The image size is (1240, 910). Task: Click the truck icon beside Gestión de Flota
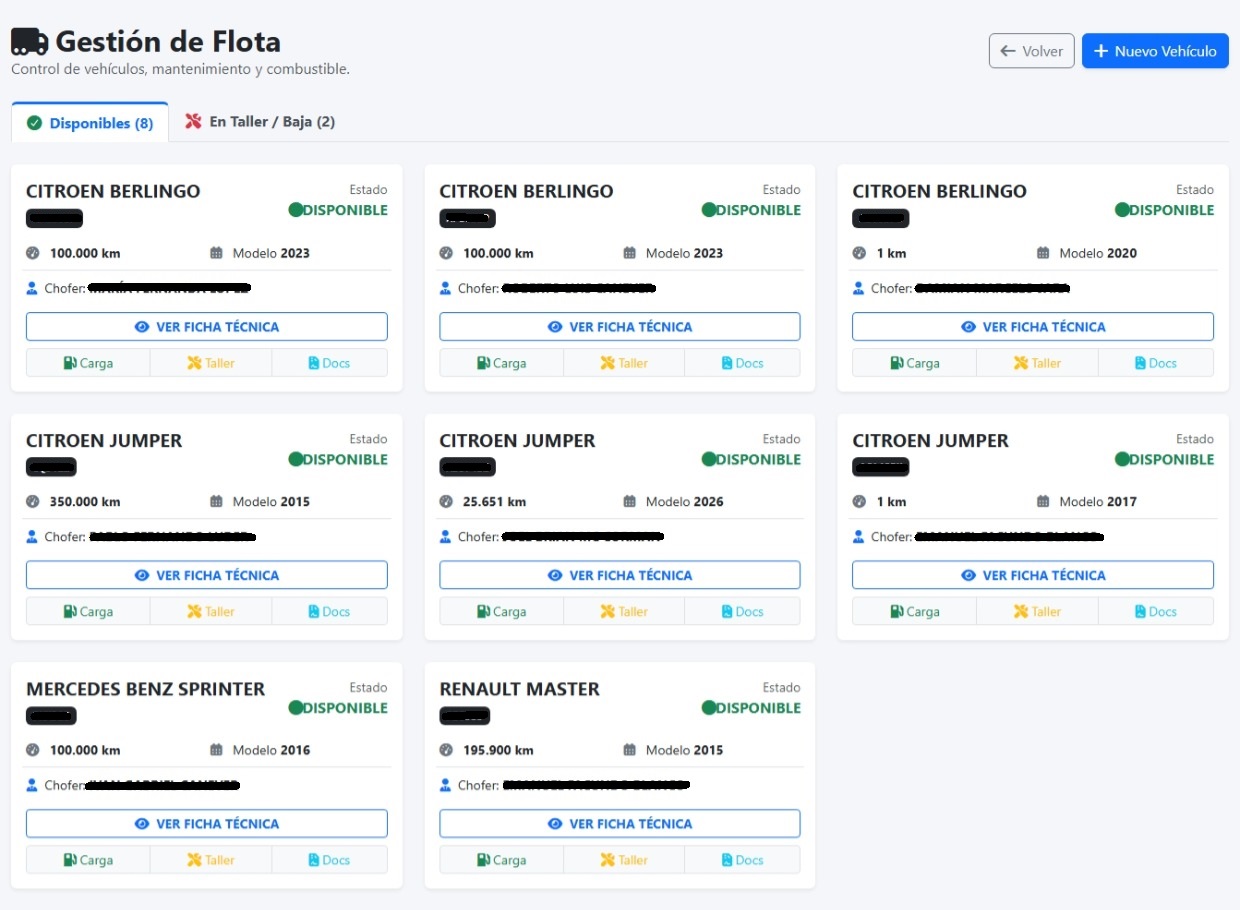tap(29, 42)
